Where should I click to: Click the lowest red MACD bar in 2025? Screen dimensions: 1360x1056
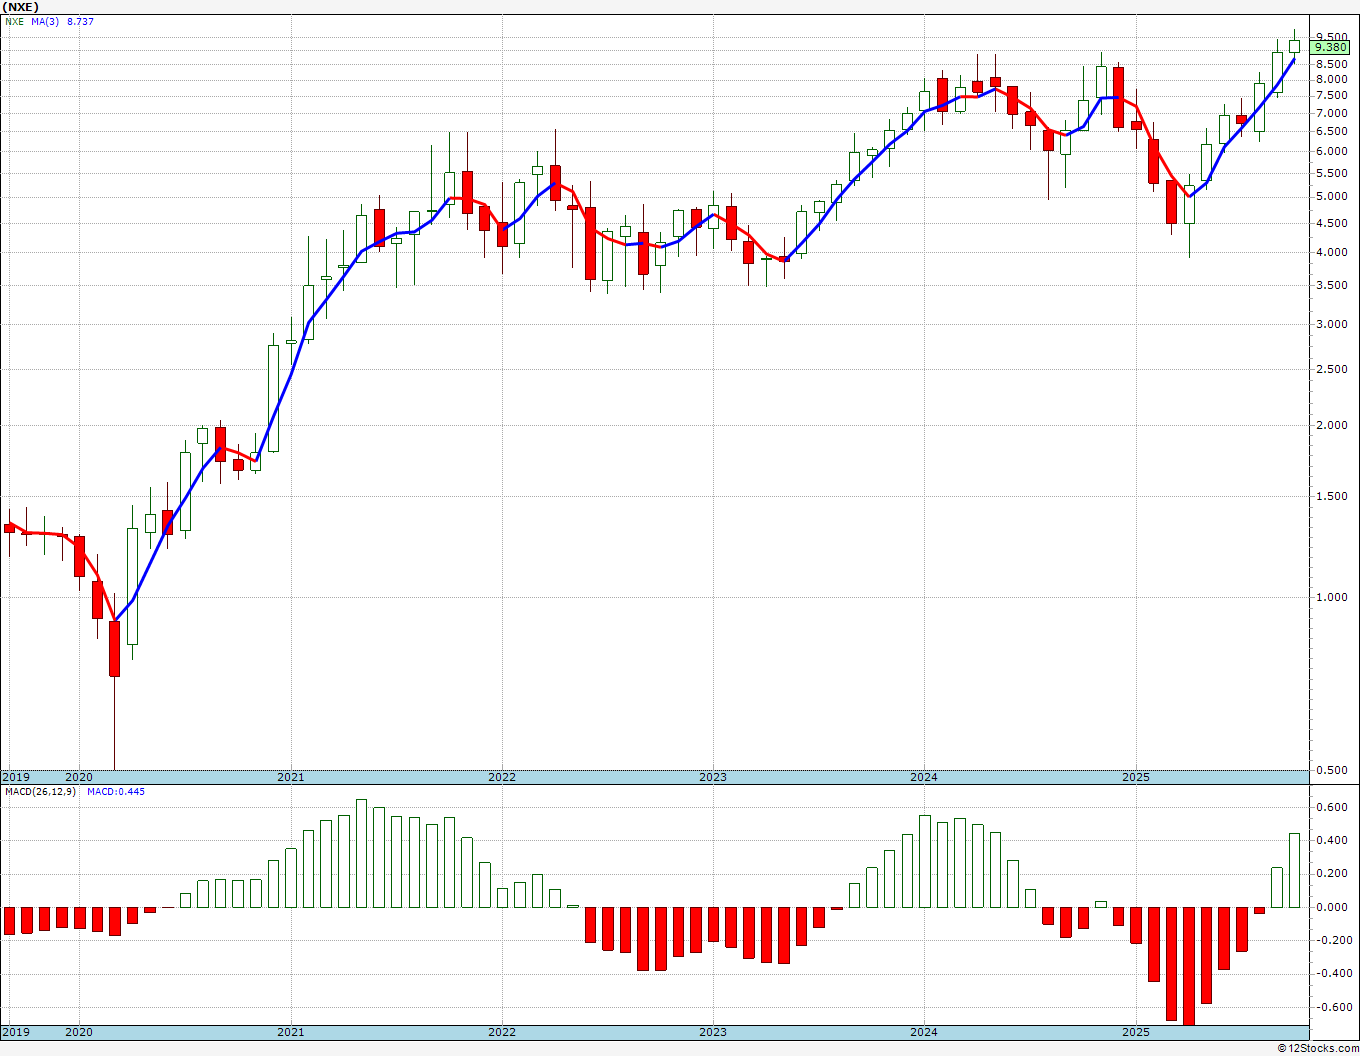click(x=1188, y=966)
